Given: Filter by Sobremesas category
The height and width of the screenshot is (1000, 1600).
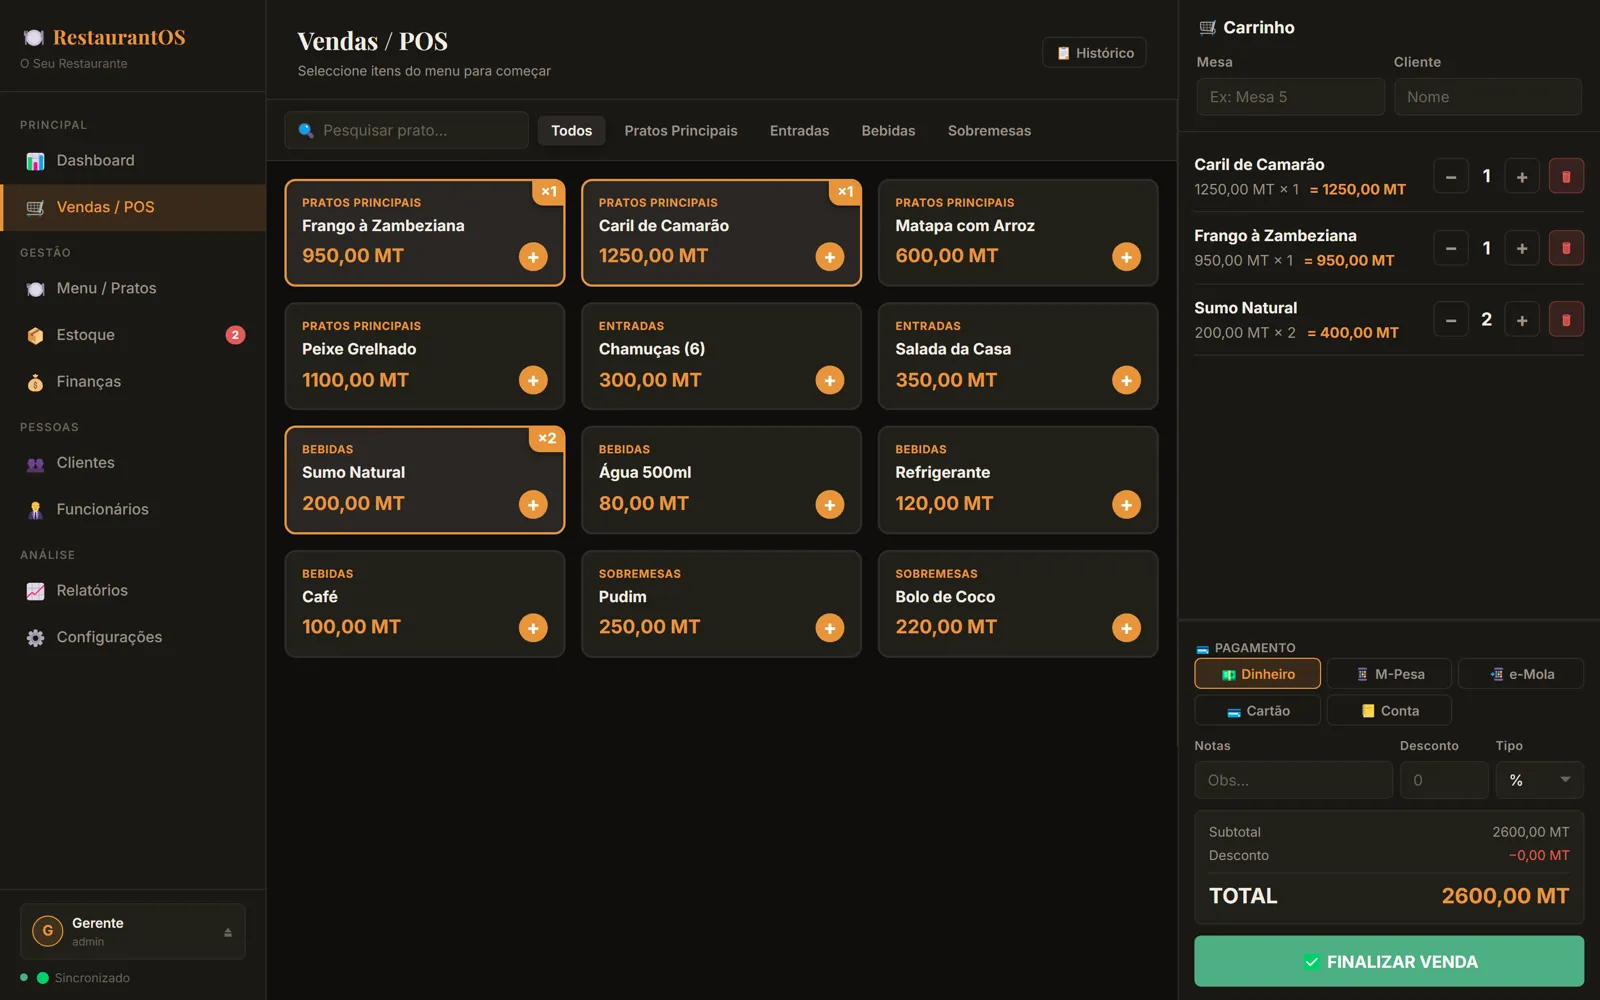Looking at the screenshot, I should tap(989, 131).
